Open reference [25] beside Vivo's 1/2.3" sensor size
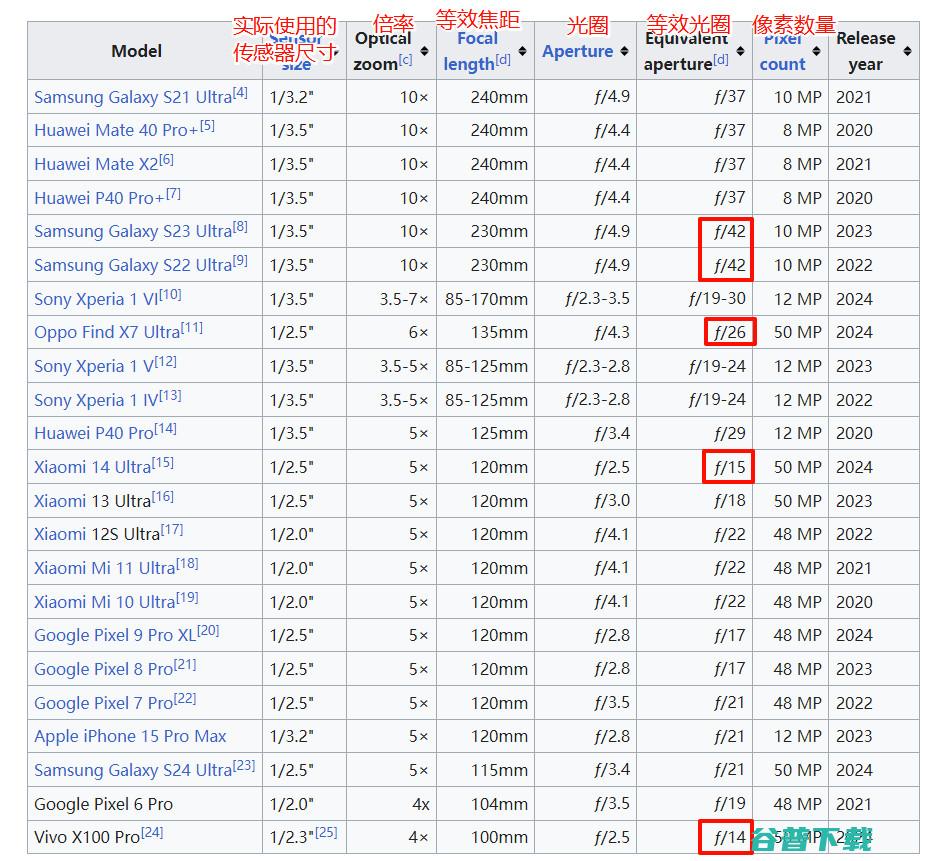The width and height of the screenshot is (929, 861). (326, 832)
